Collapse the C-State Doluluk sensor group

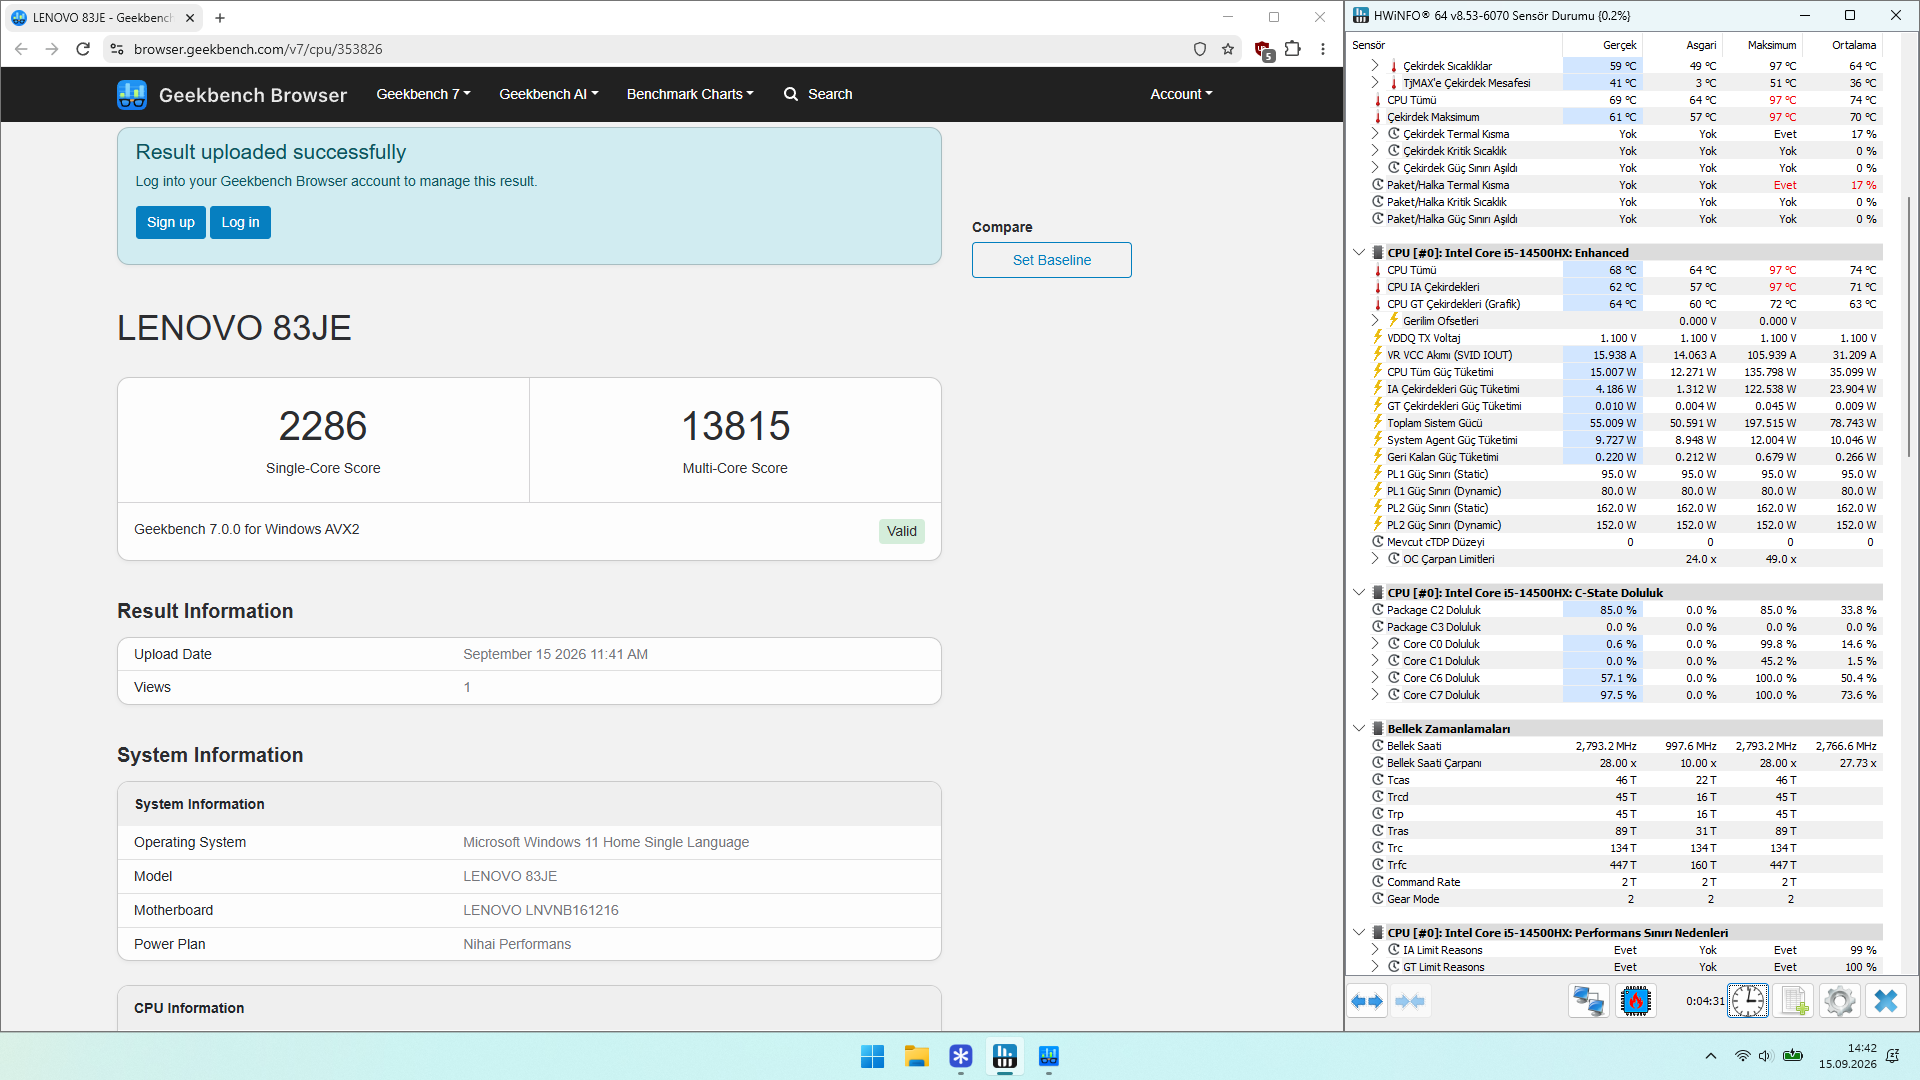click(1359, 593)
